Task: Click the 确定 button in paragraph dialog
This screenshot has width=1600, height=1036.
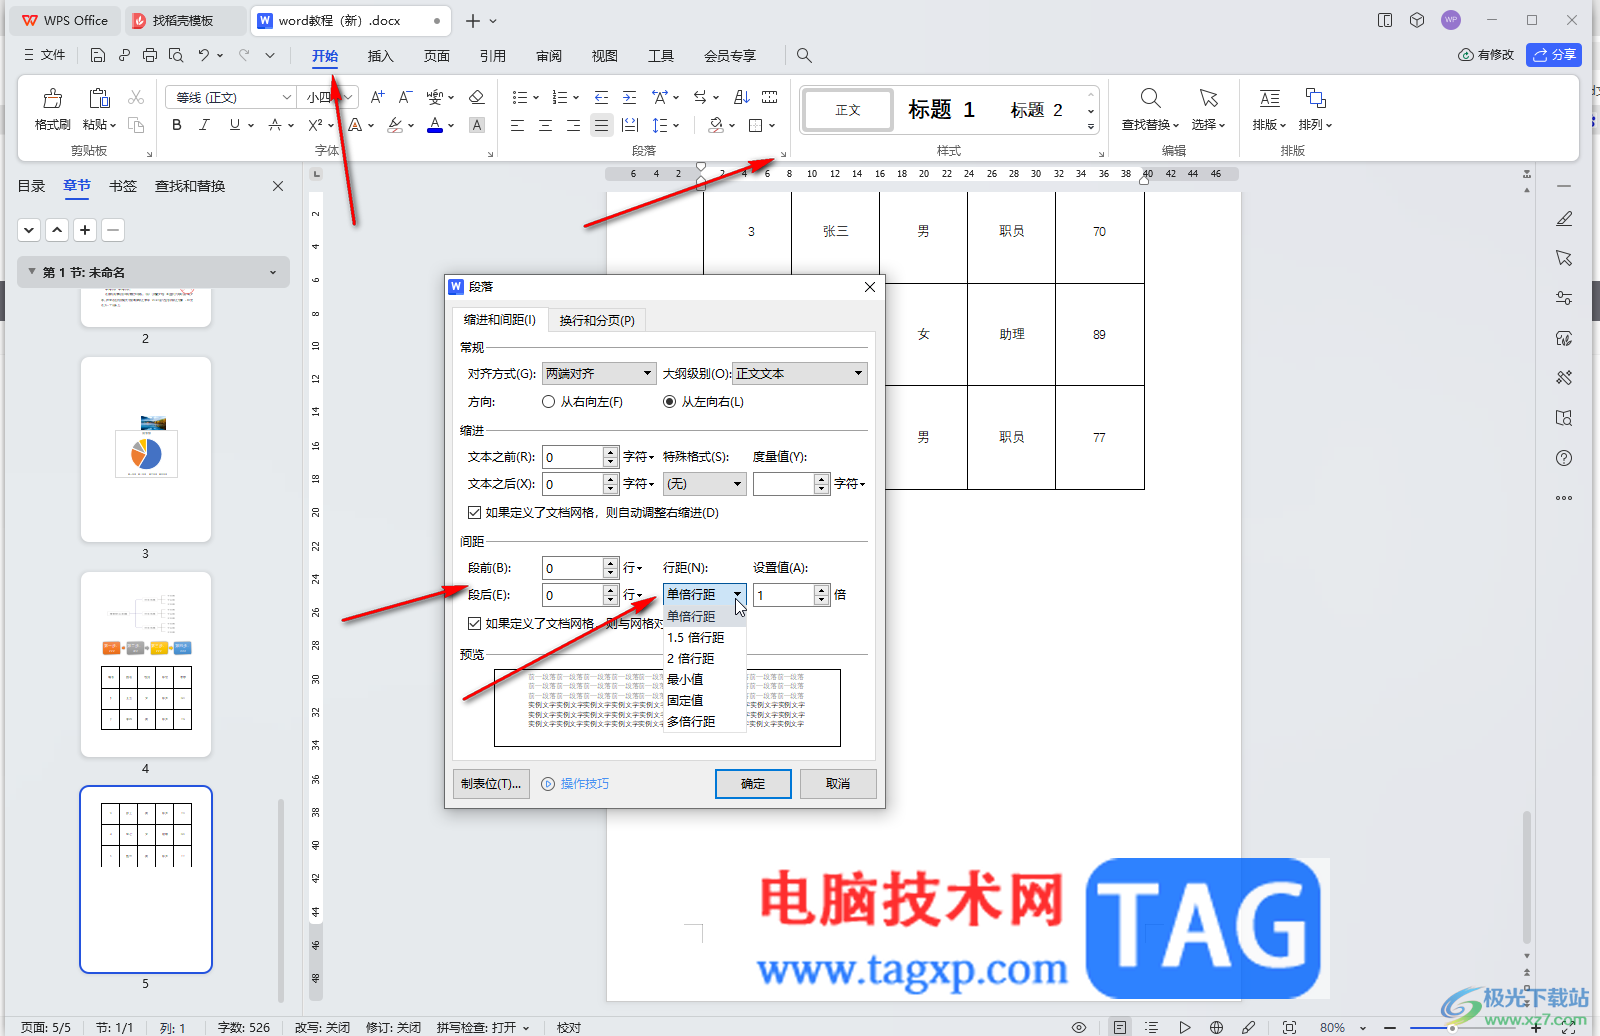Action: (x=753, y=784)
